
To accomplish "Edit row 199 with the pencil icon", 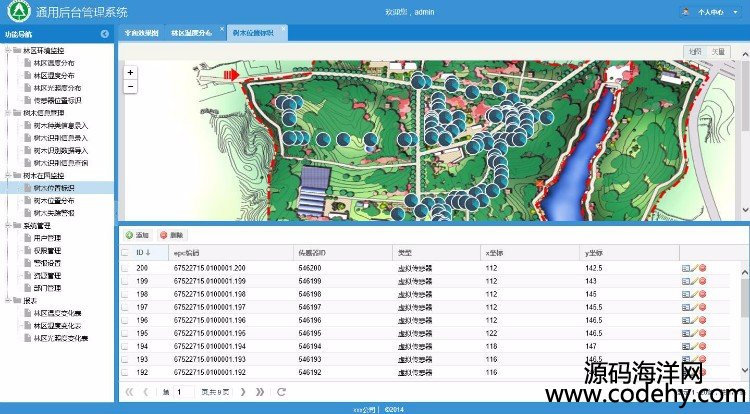I will pos(694,281).
